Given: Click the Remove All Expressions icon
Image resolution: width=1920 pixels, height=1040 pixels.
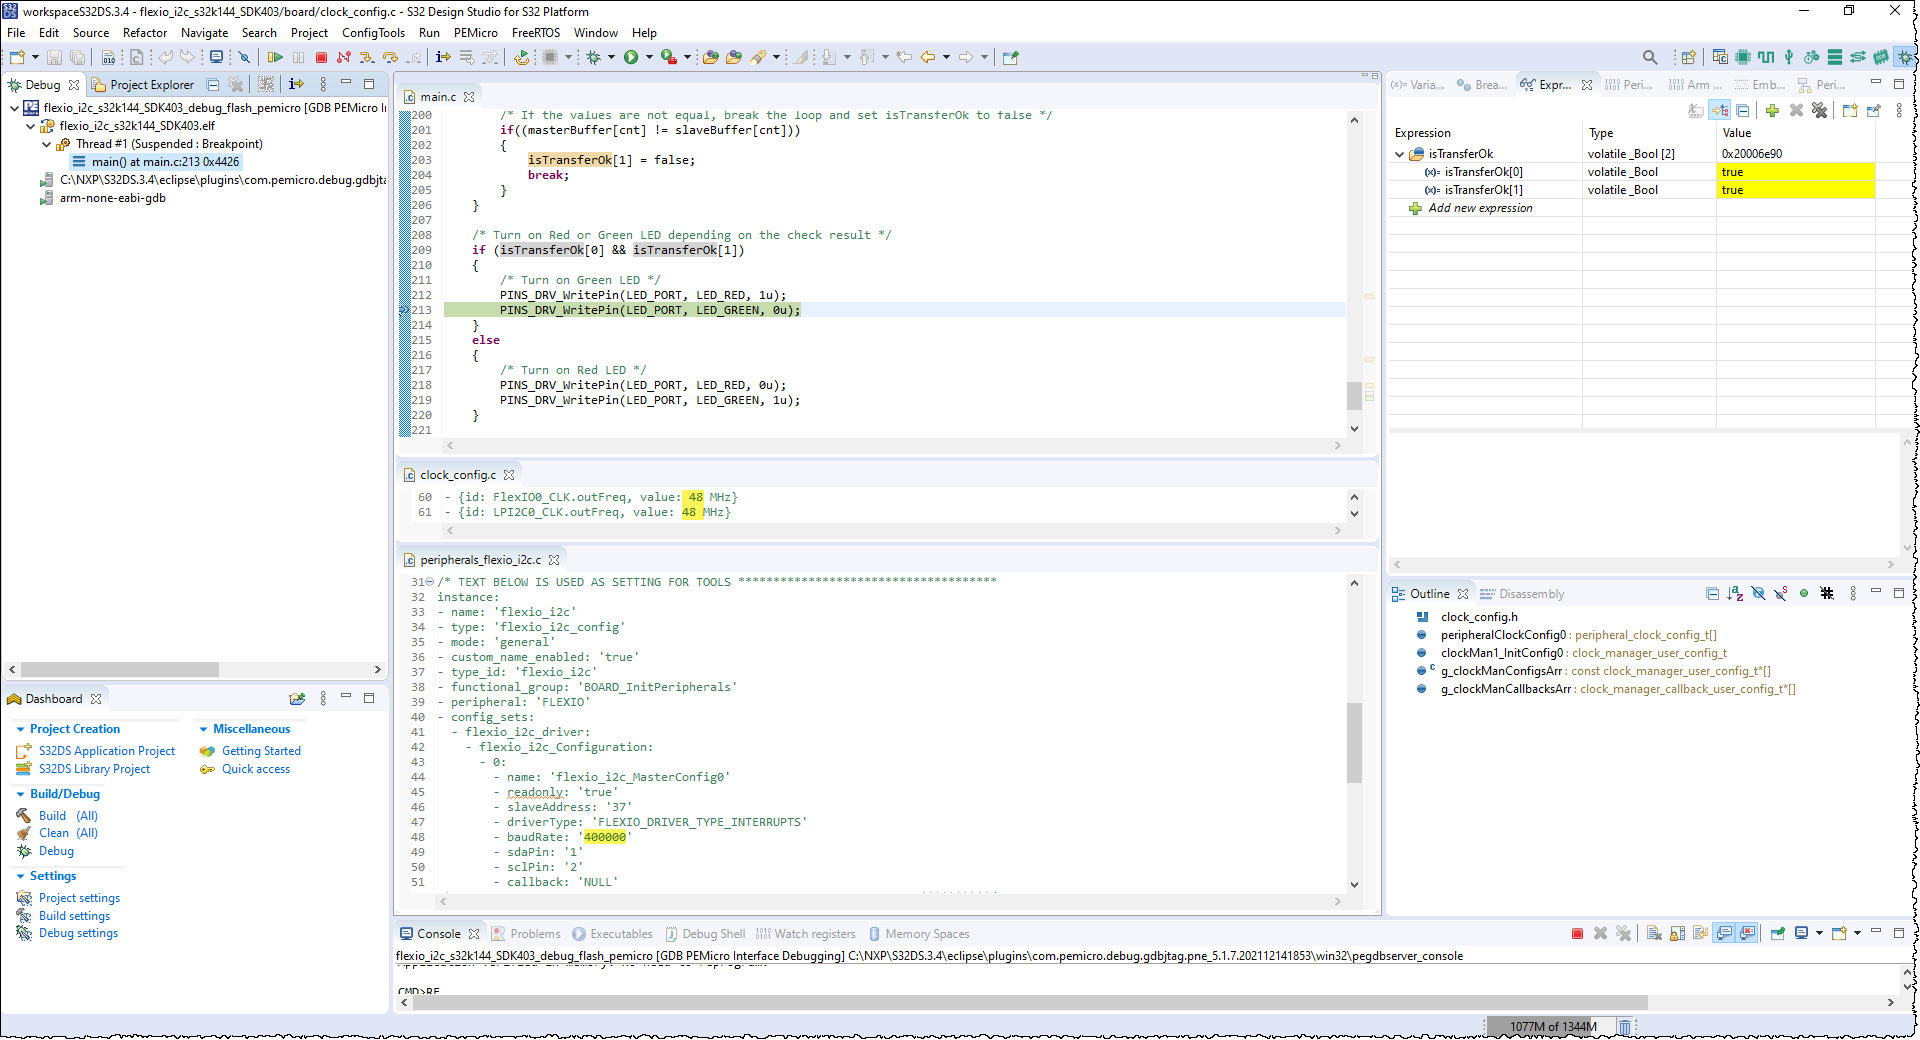Looking at the screenshot, I should (x=1819, y=111).
